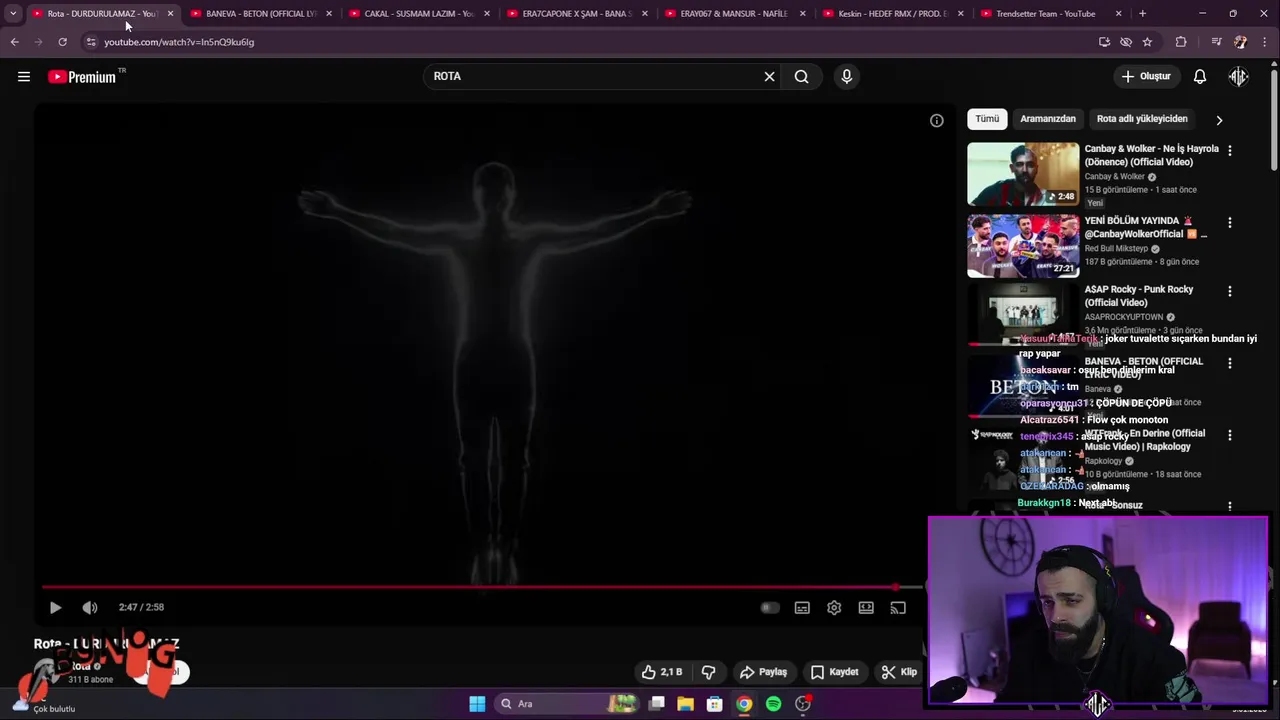Open Red Bull Mikstеyp 27:21 thumbnail
This screenshot has width=1280, height=720.
click(x=1023, y=246)
